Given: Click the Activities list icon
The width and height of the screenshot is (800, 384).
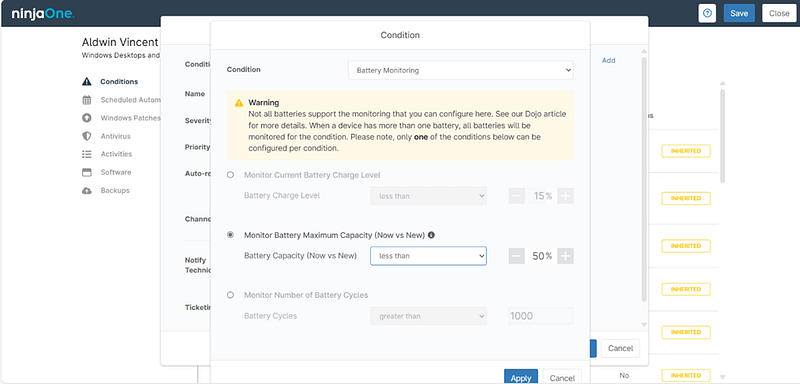Looking at the screenshot, I should pos(87,154).
